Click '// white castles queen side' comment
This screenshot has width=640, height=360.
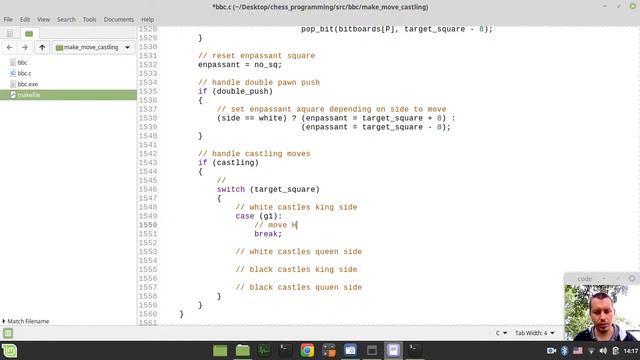pyautogui.click(x=299, y=252)
